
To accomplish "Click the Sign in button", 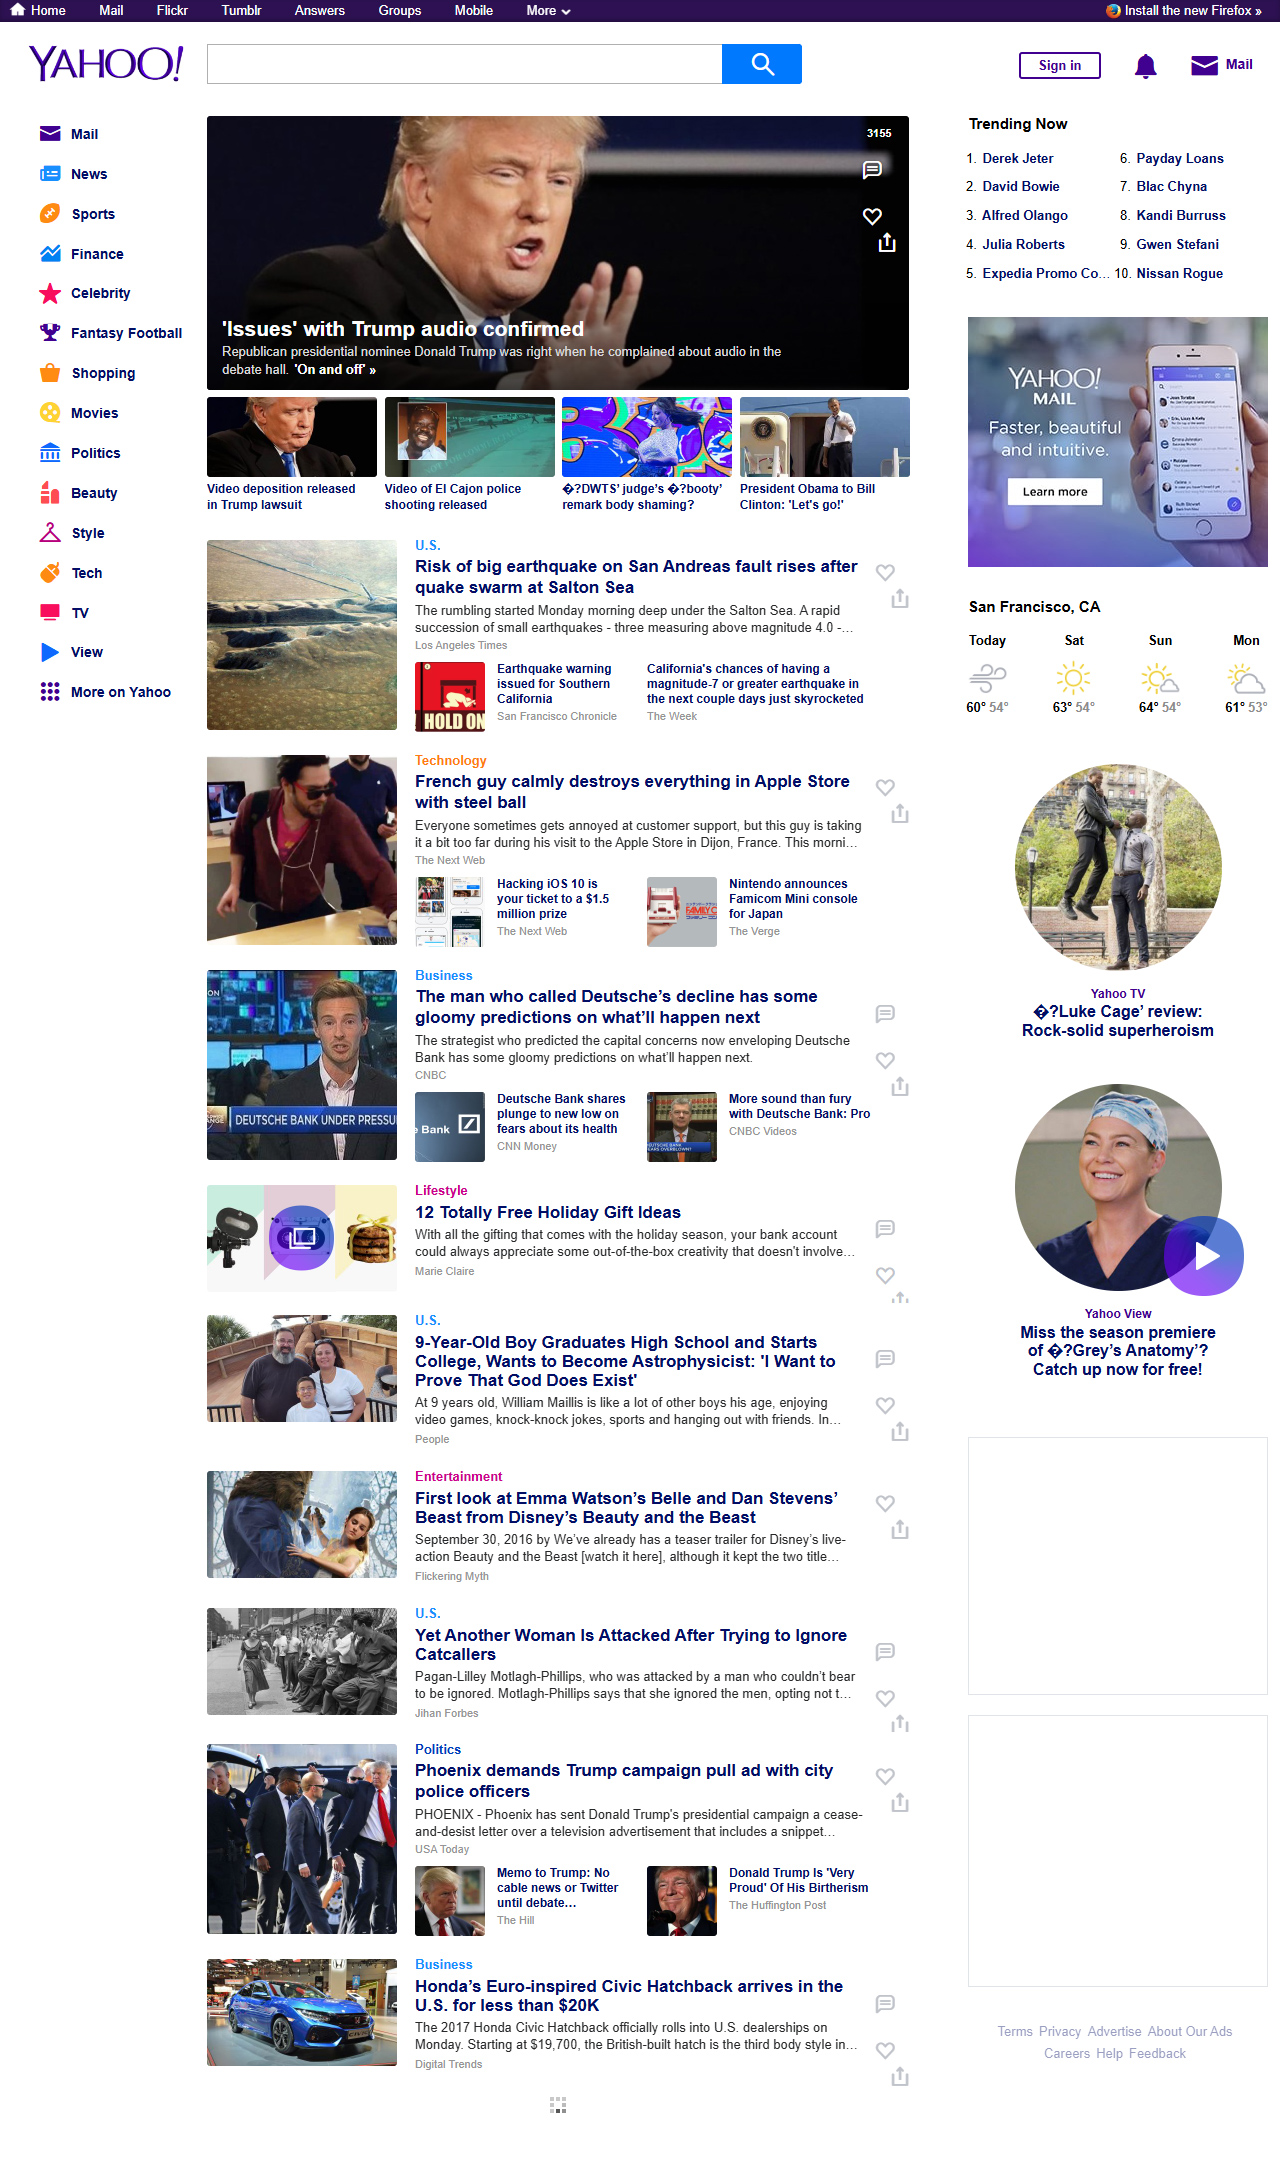I will (1060, 65).
